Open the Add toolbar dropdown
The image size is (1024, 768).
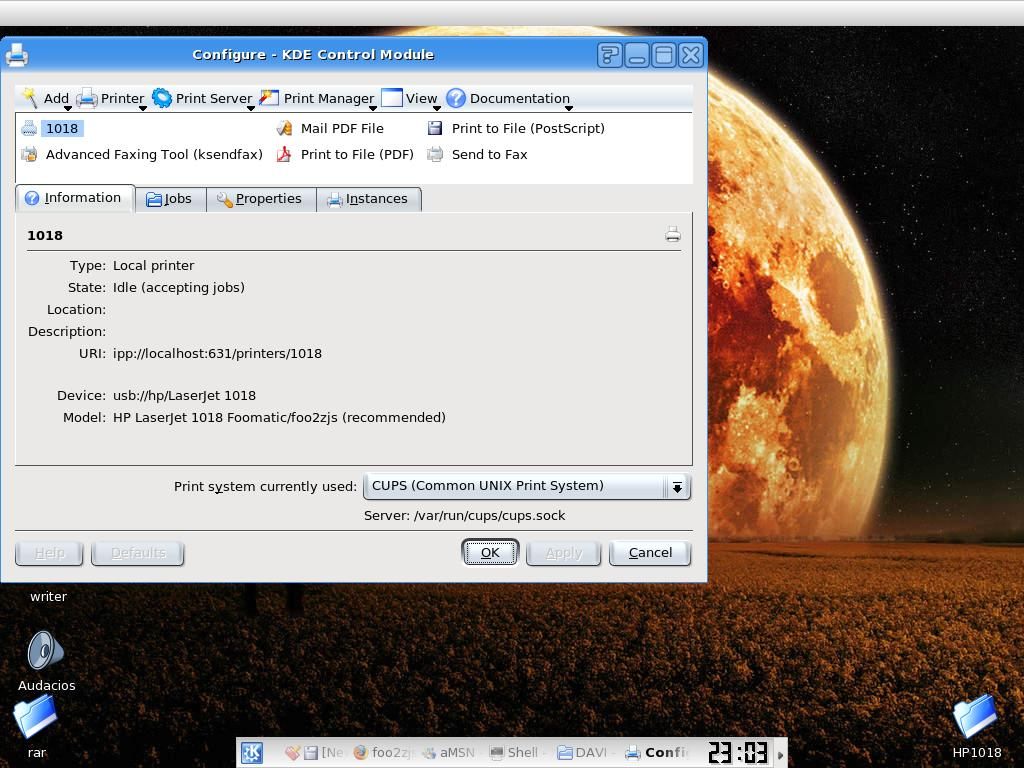(x=46, y=99)
